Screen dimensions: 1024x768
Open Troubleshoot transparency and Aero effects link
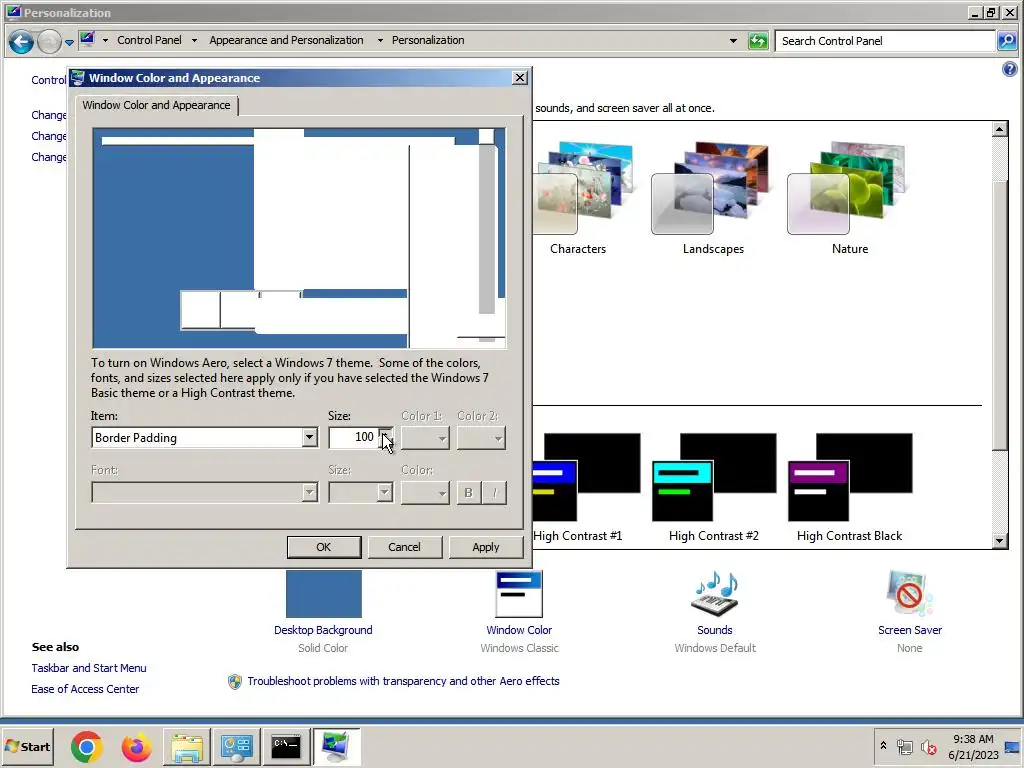403,681
